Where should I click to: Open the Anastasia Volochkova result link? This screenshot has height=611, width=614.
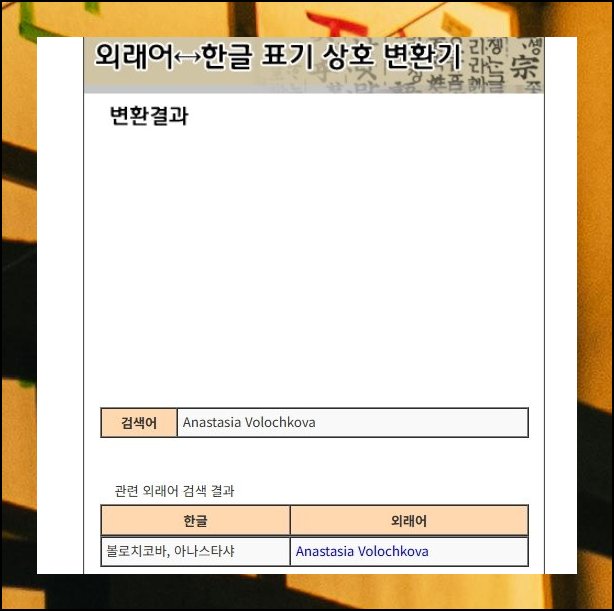click(x=362, y=551)
